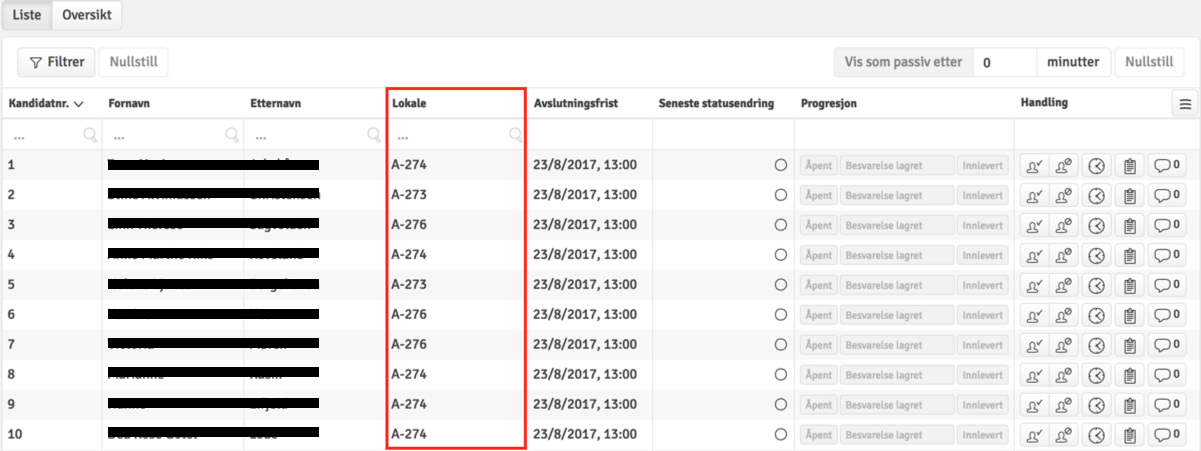
Task: Click the approve-candidate icon for candidate 1
Action: 1033,166
